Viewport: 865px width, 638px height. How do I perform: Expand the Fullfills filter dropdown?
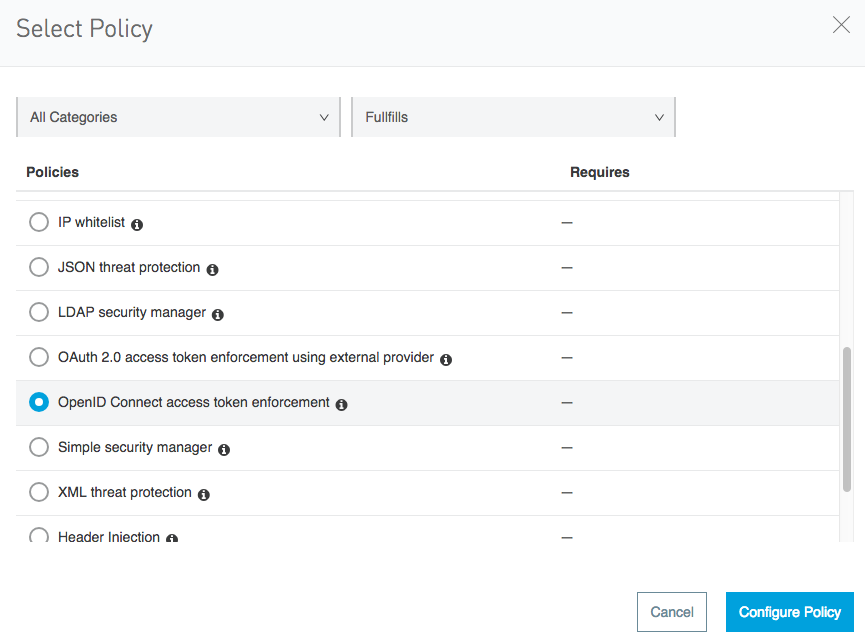coord(513,117)
